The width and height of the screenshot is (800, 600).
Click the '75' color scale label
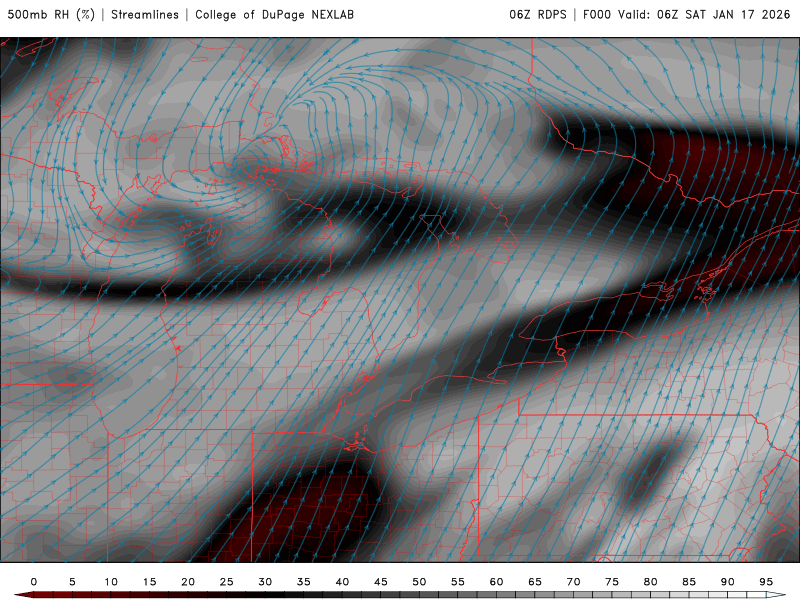(x=612, y=582)
